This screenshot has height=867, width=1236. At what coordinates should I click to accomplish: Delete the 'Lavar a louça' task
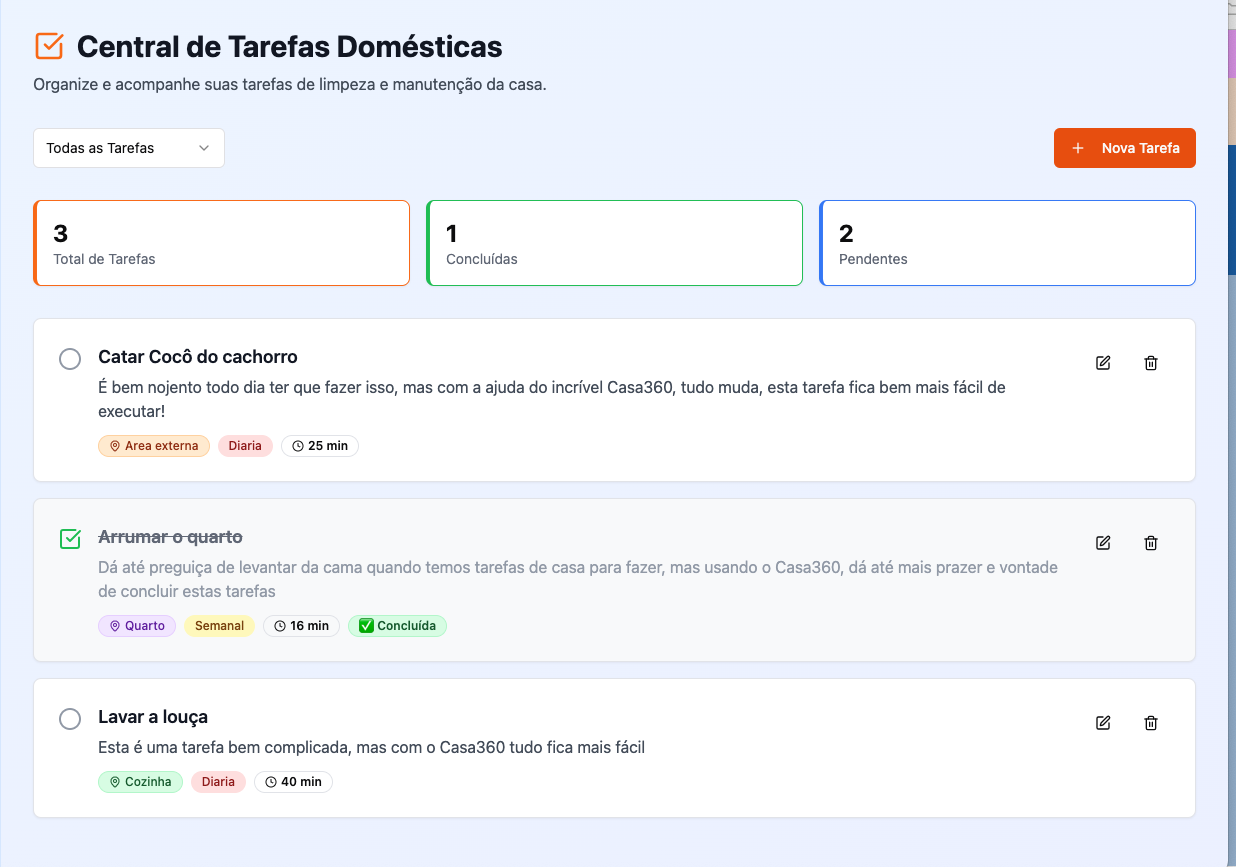pos(1151,723)
